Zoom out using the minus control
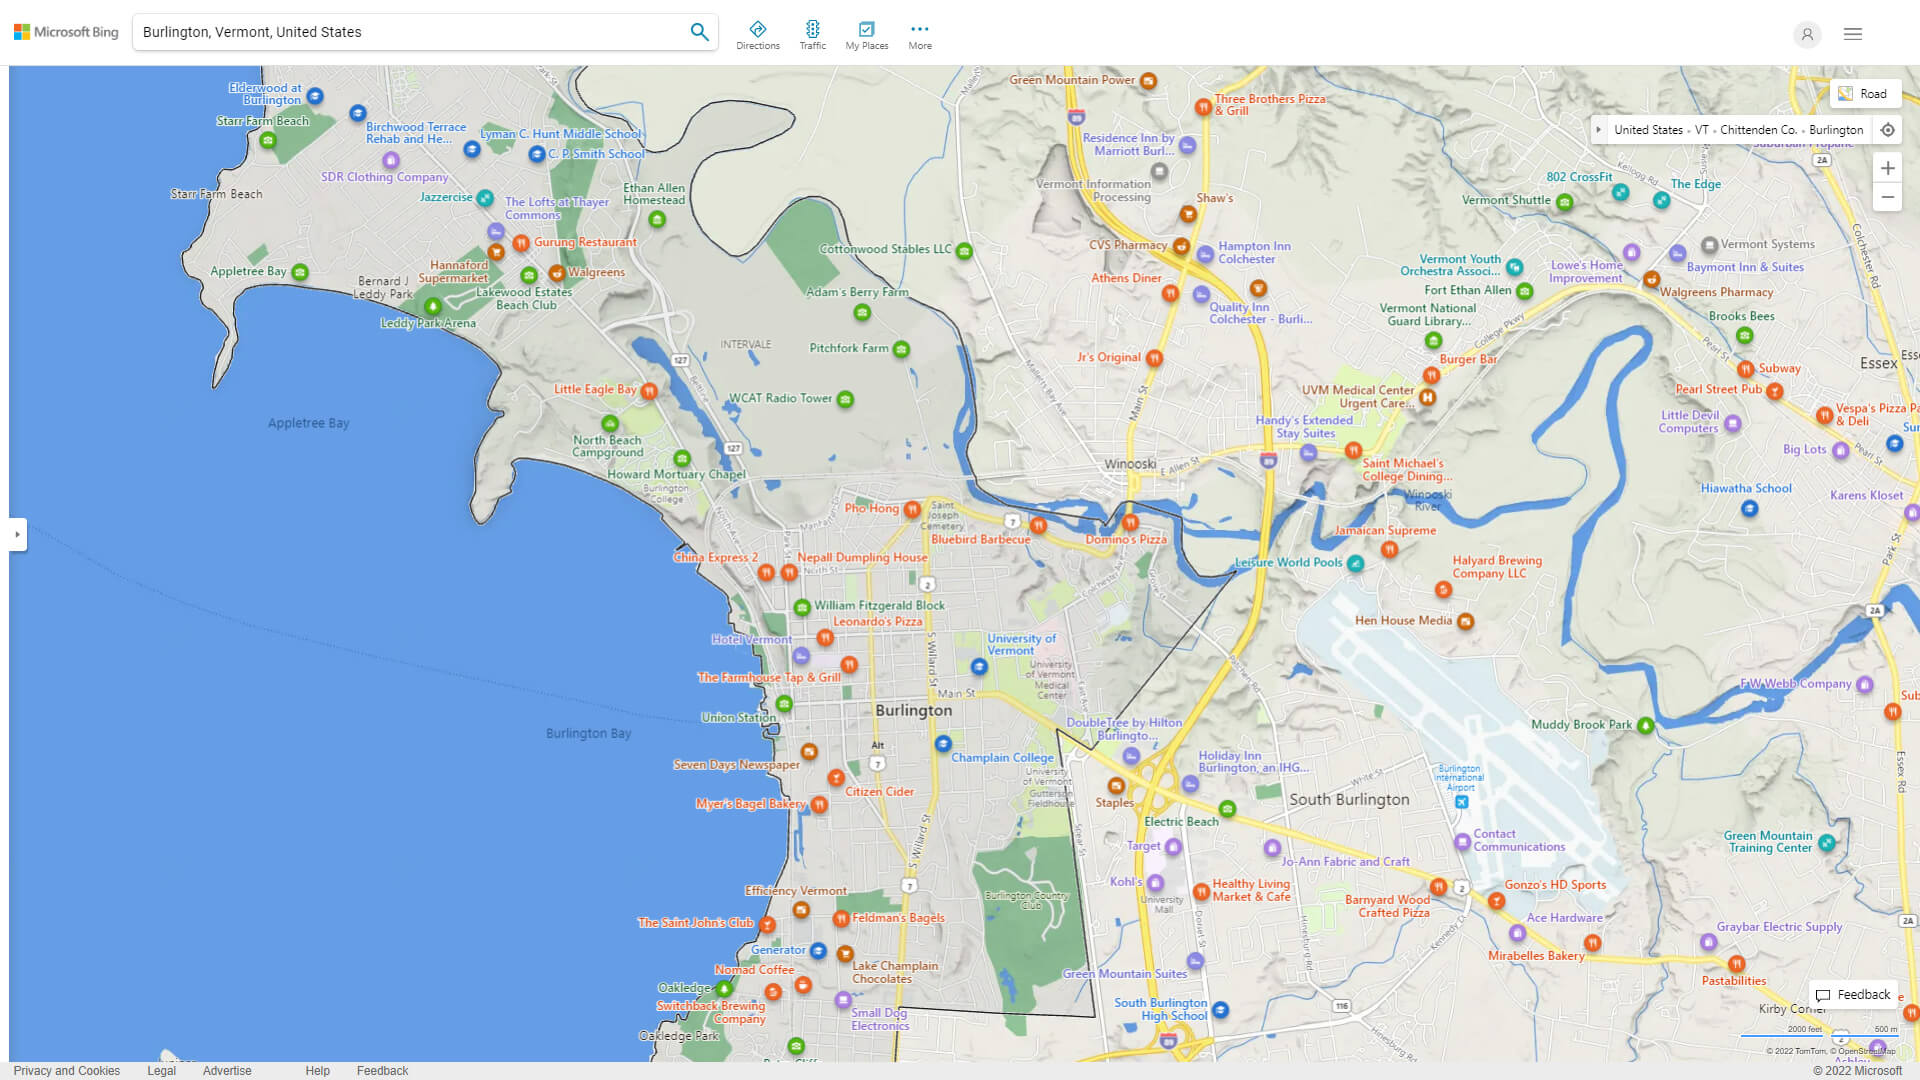 click(1888, 197)
